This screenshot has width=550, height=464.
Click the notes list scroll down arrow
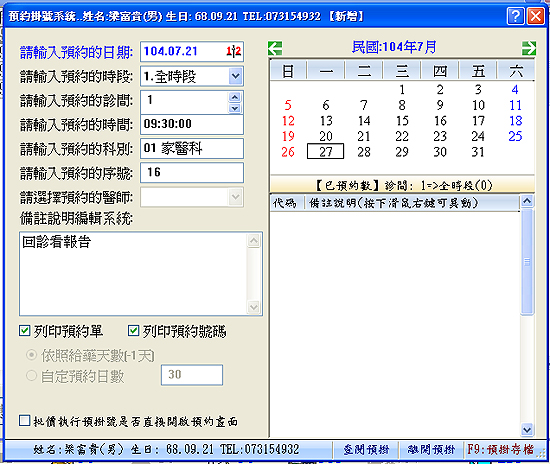click(x=527, y=430)
